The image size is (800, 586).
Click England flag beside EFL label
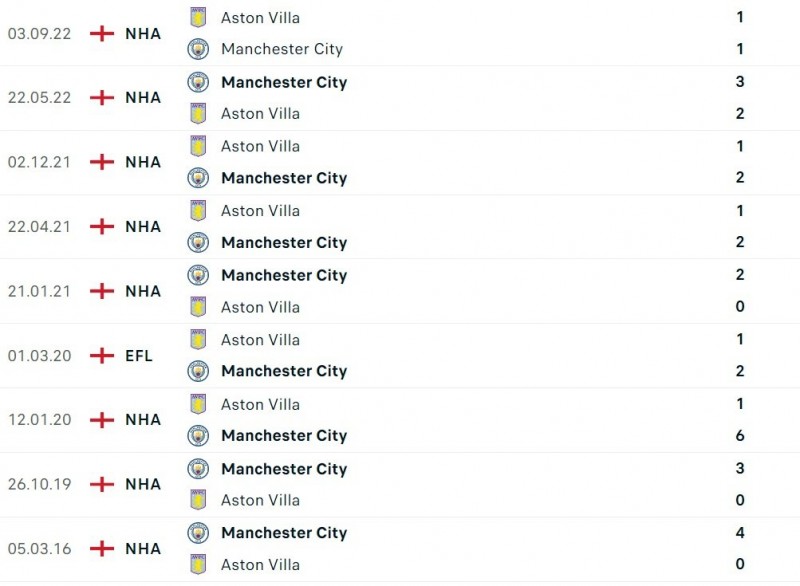point(102,356)
